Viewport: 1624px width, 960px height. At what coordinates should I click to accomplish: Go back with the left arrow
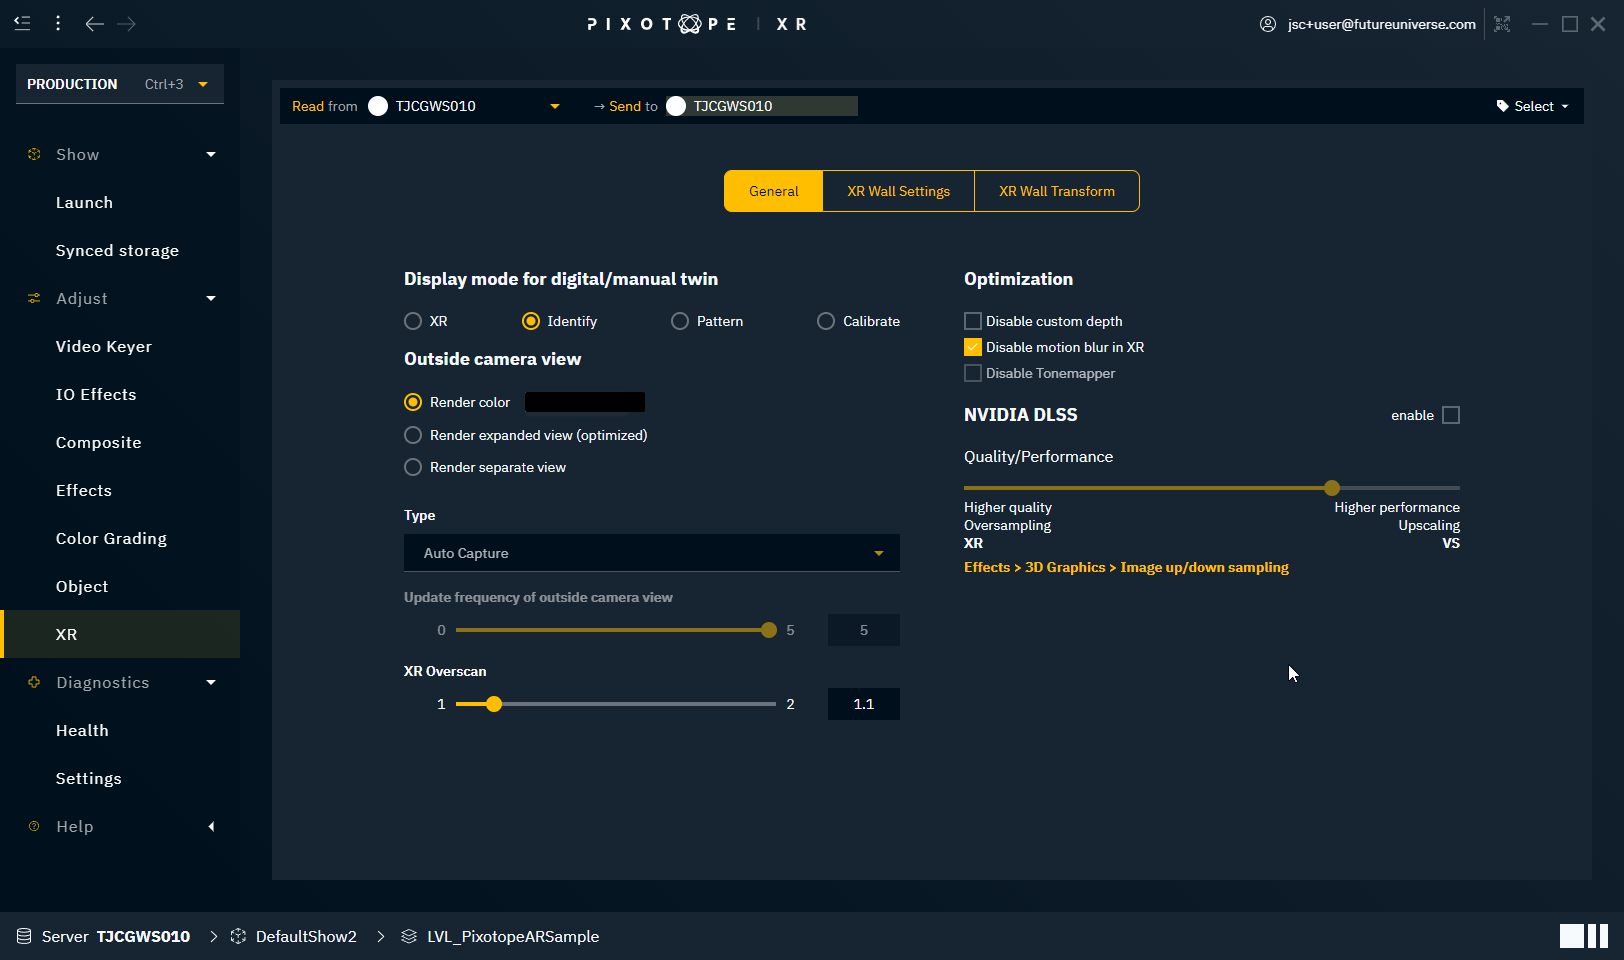(95, 23)
